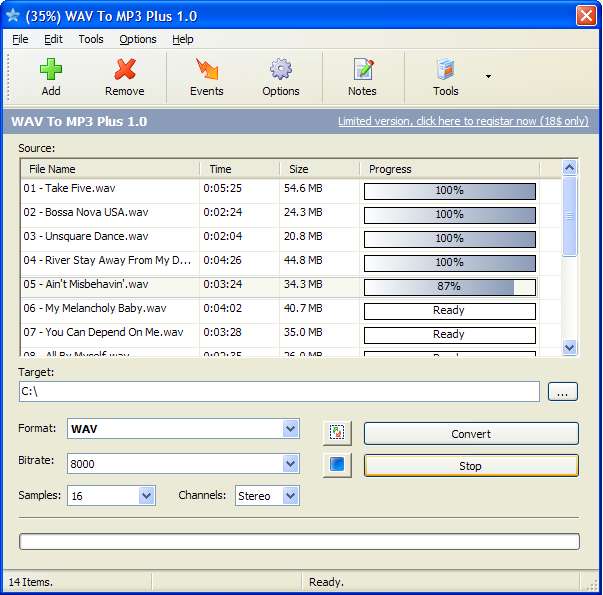Sort by the Progress column header

[x=450, y=169]
